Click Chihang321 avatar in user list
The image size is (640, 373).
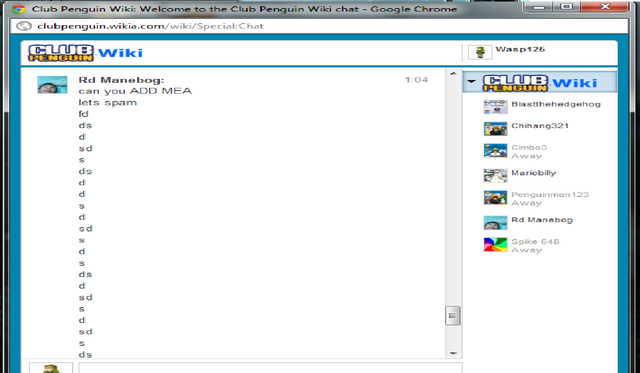pyautogui.click(x=495, y=129)
